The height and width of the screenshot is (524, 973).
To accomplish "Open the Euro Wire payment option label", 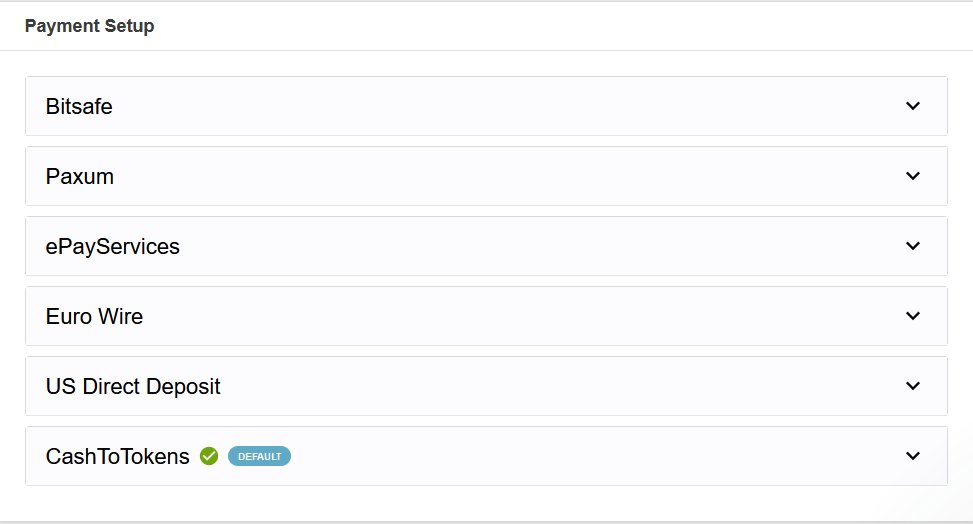I will 94,316.
